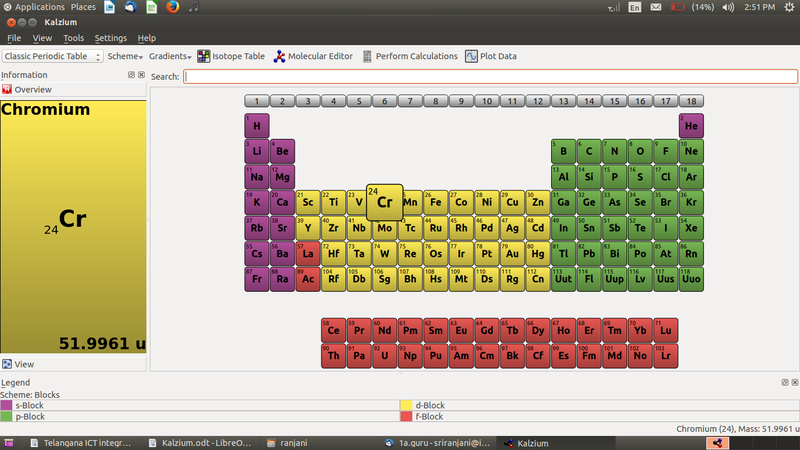The image size is (800, 450).
Task: Switch to ranjani taskbar window
Action: (x=319, y=443)
